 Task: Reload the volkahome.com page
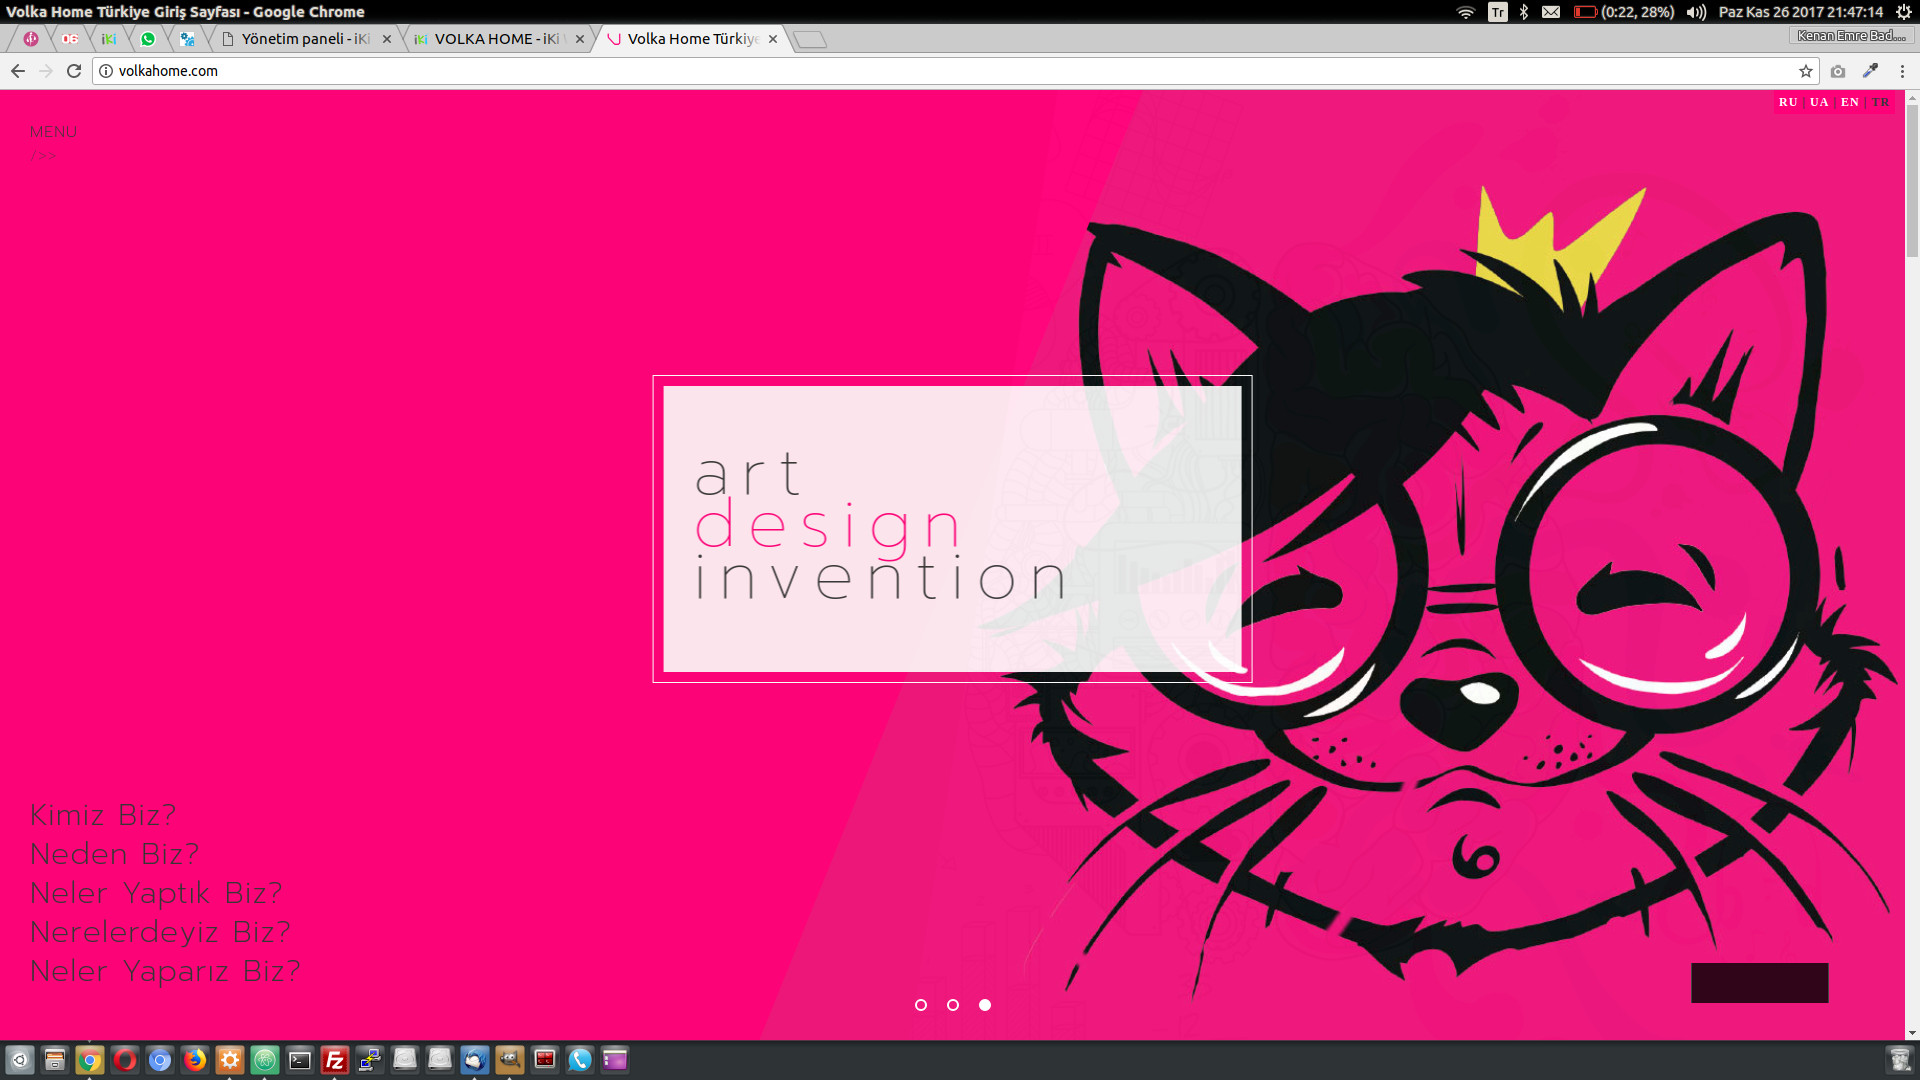coord(74,71)
